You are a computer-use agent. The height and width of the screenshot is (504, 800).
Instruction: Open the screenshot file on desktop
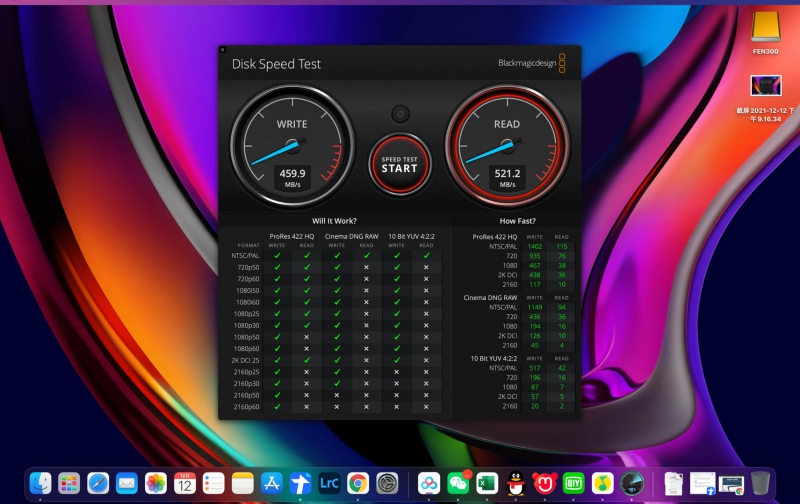click(x=765, y=98)
